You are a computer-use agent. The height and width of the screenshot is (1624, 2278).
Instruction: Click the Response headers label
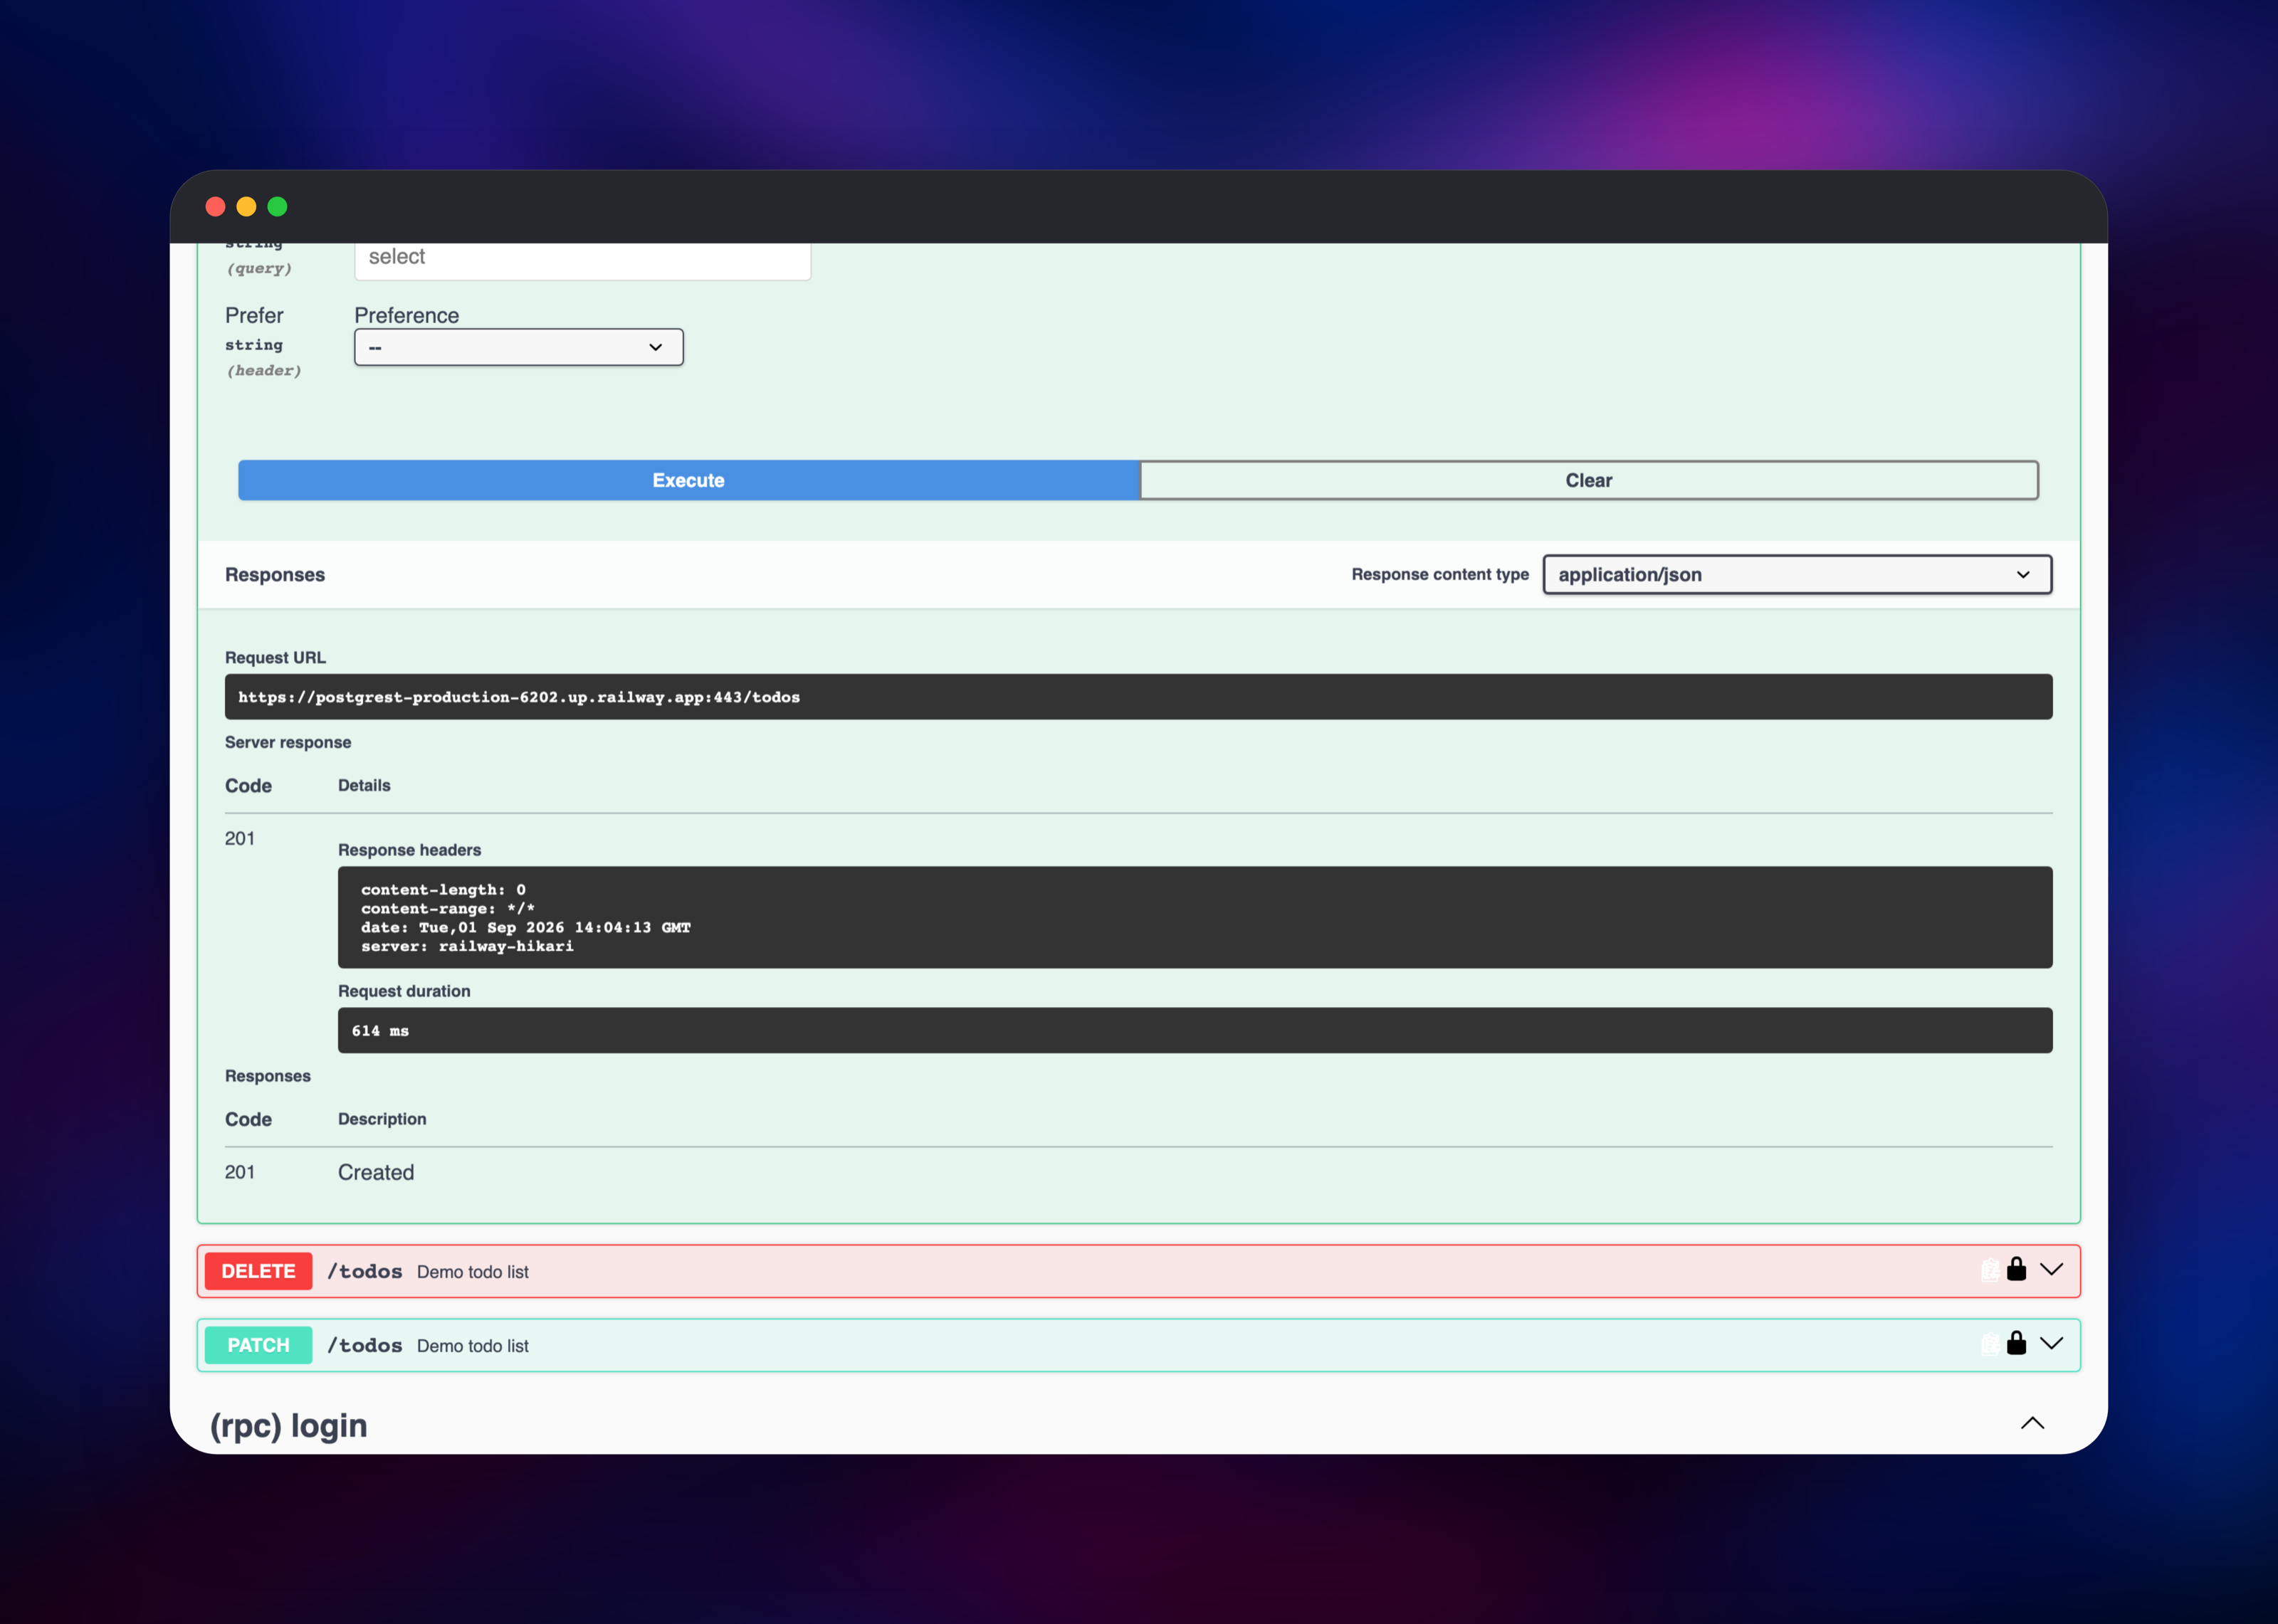coord(409,850)
